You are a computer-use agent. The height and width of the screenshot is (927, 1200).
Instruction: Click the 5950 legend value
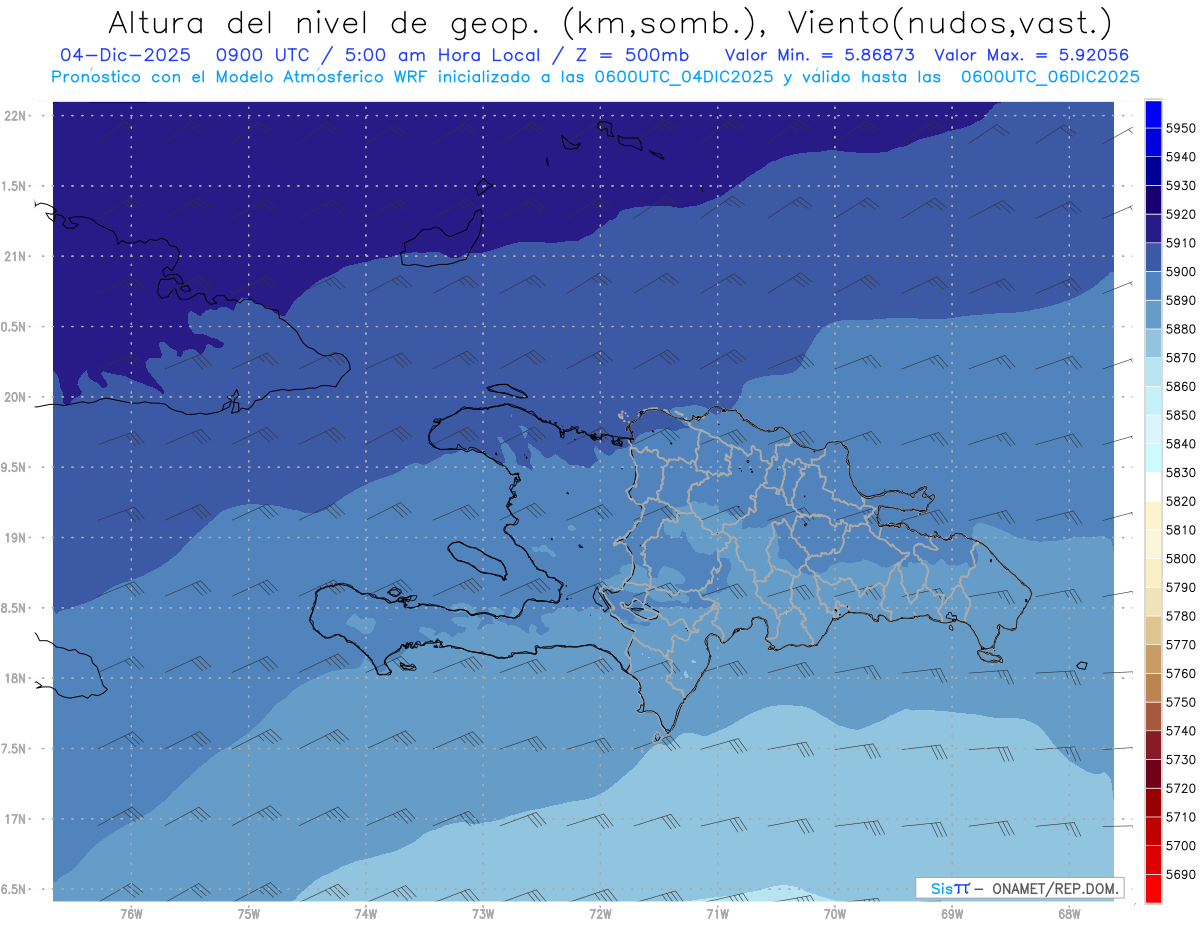point(1181,128)
